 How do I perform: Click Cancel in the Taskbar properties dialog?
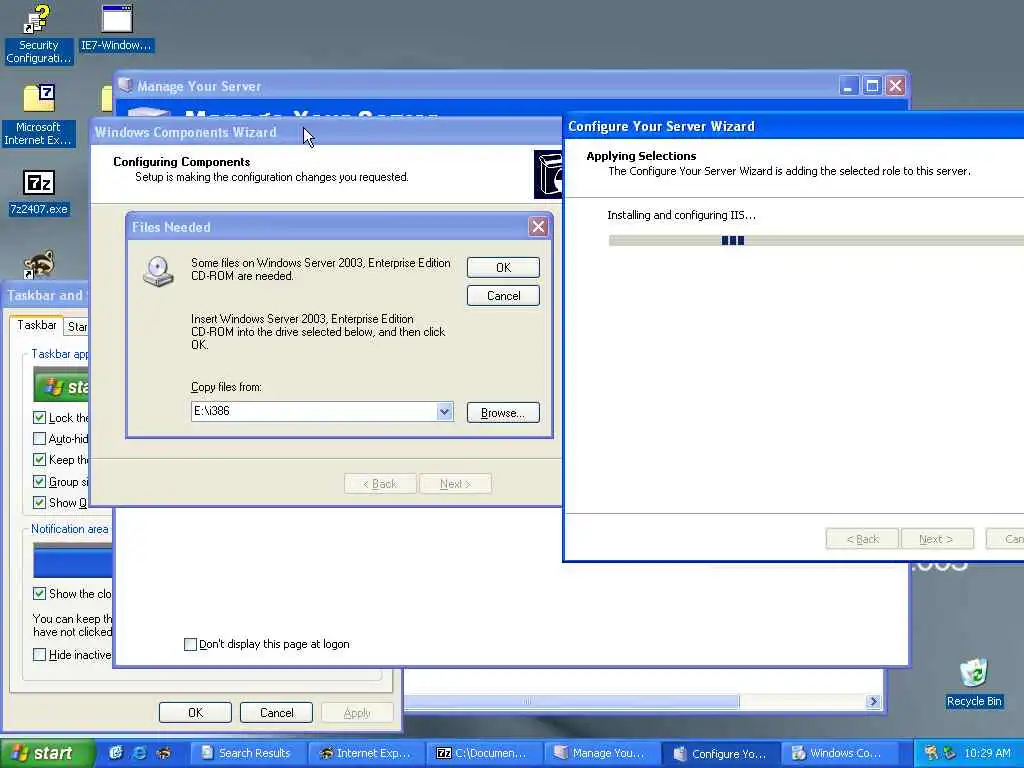276,712
